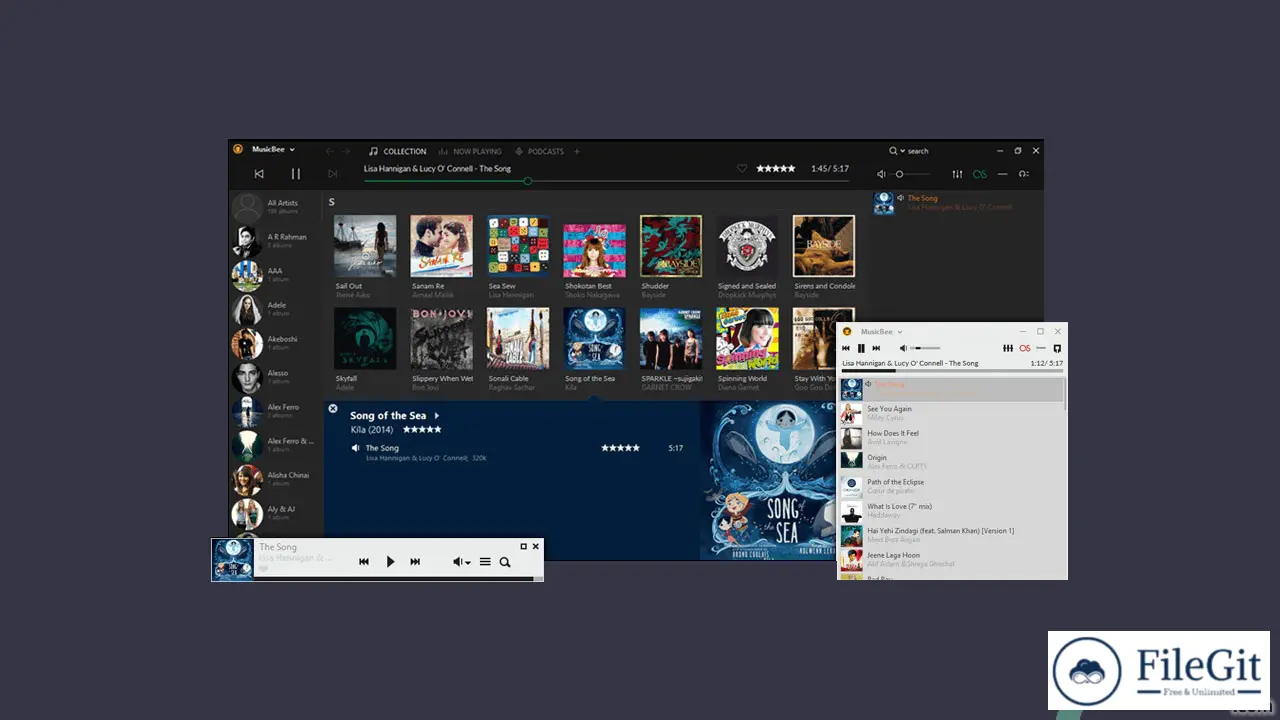Open the Sea Sew album

[518, 246]
